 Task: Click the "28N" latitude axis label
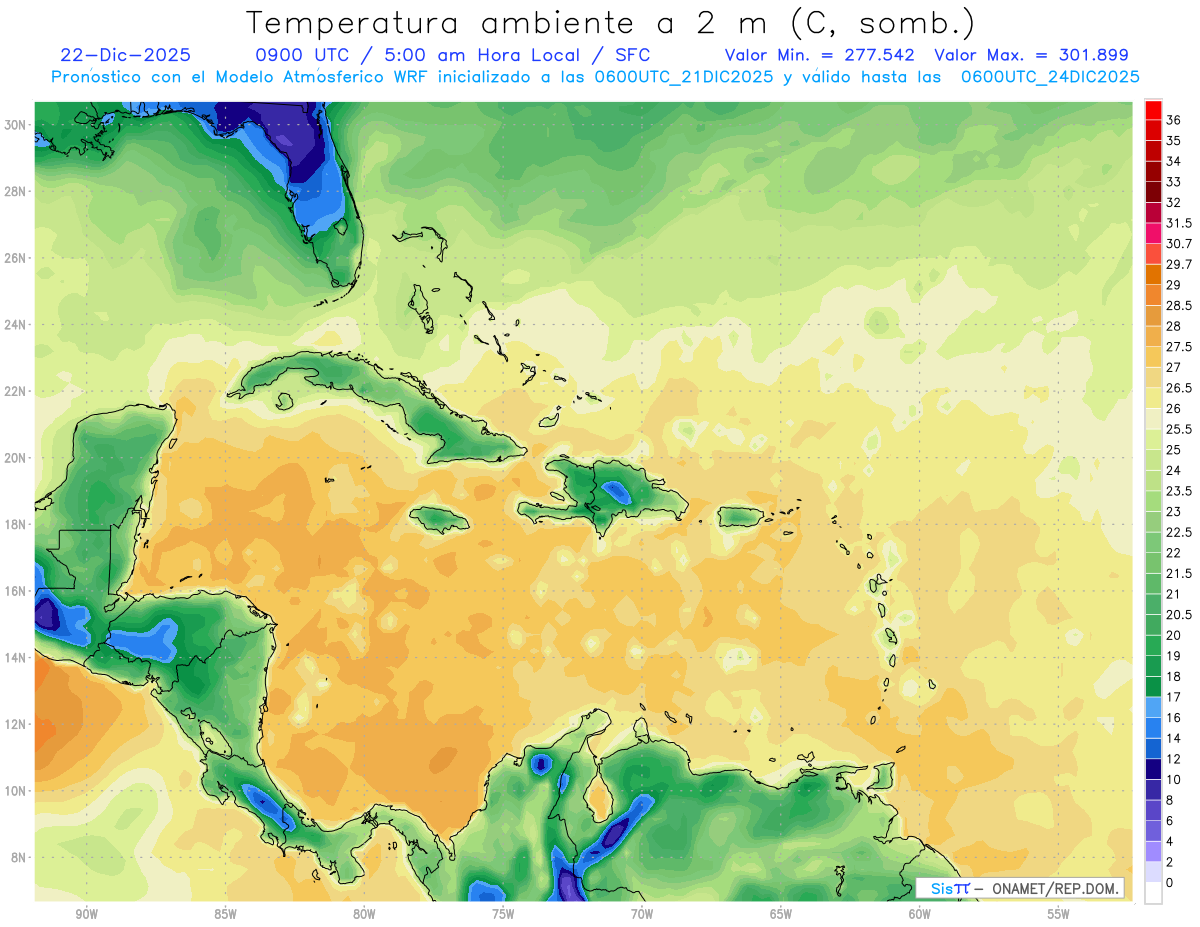pos(16,191)
